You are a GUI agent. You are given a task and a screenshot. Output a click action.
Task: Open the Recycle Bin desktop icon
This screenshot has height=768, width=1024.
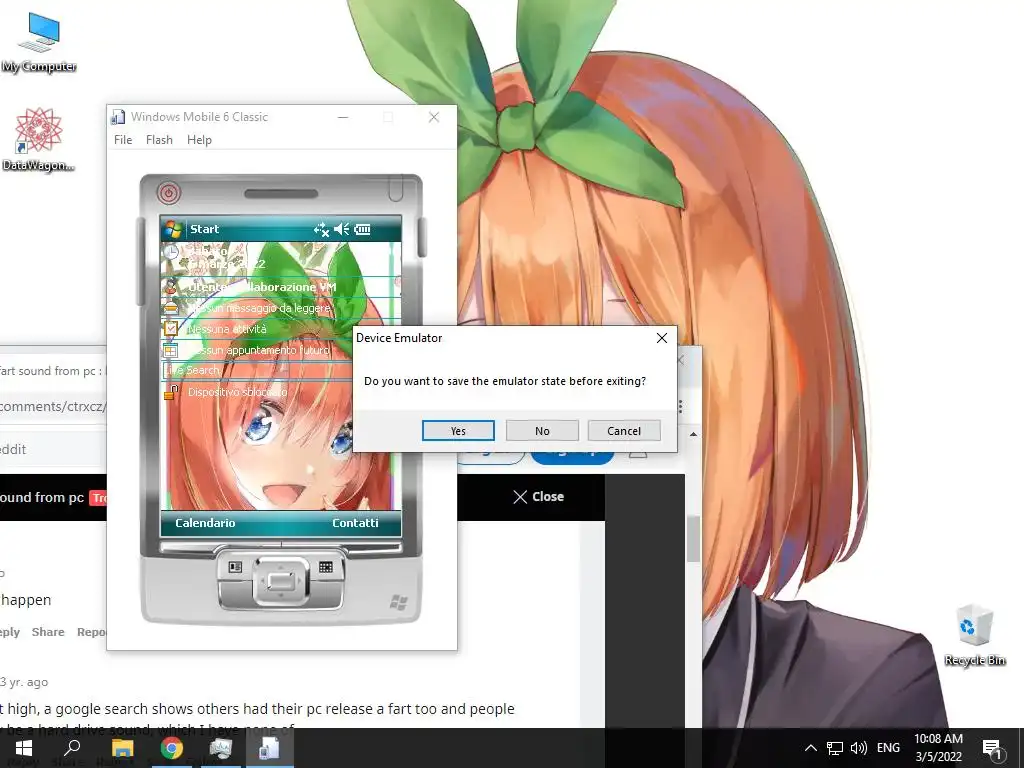[974, 635]
